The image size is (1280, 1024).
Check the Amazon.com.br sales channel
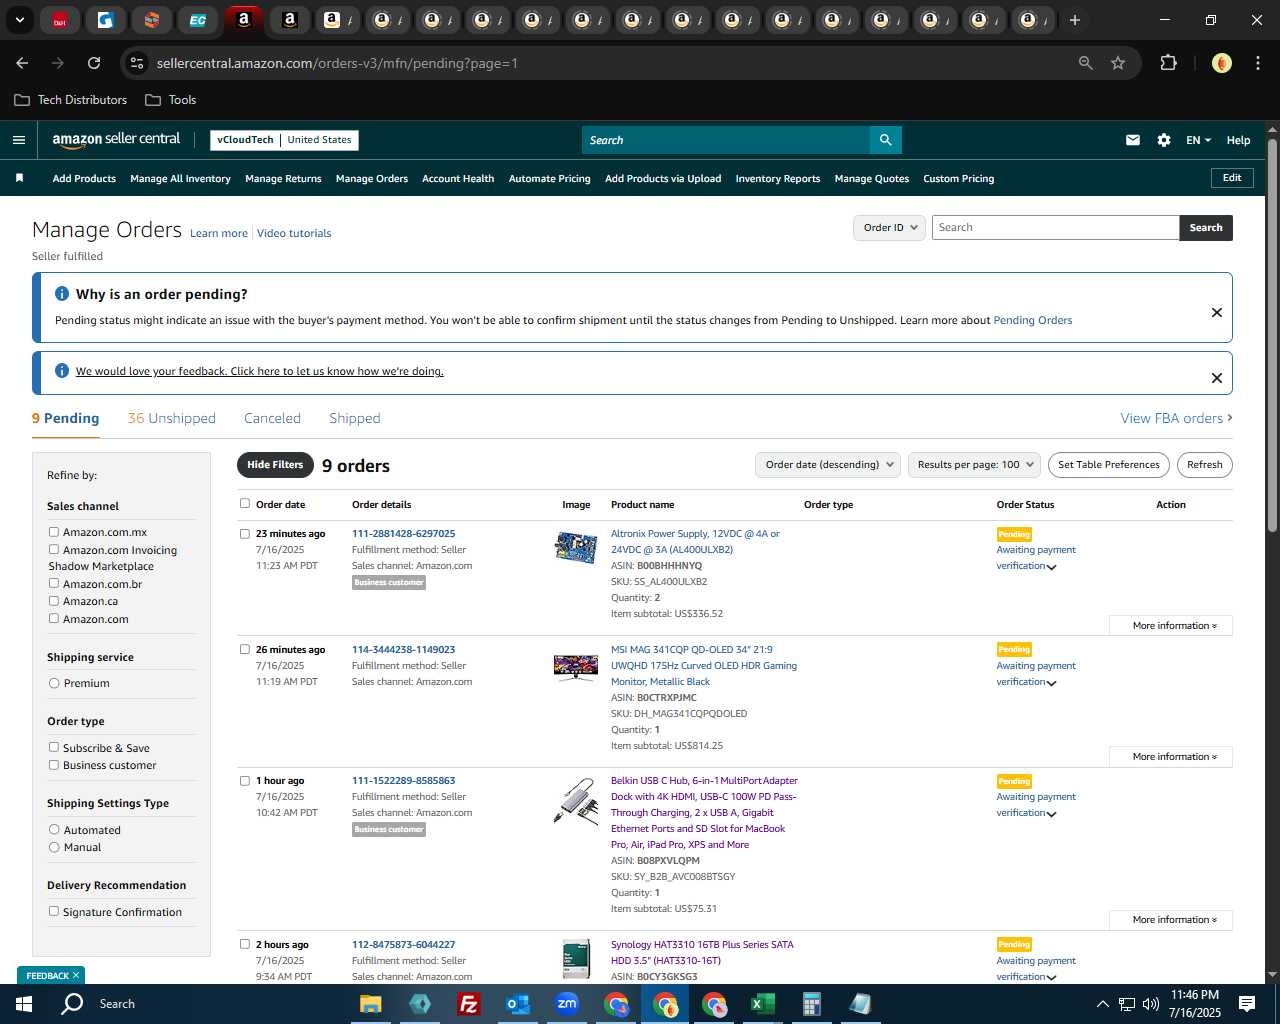[x=54, y=583]
